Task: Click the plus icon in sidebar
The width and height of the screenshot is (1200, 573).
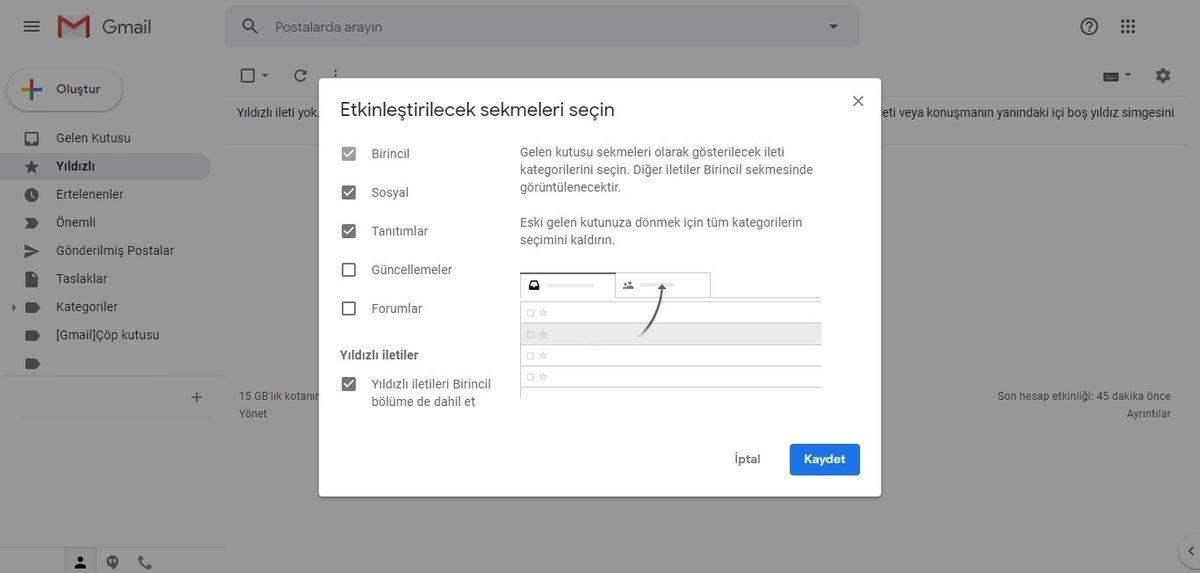Action: 196,397
